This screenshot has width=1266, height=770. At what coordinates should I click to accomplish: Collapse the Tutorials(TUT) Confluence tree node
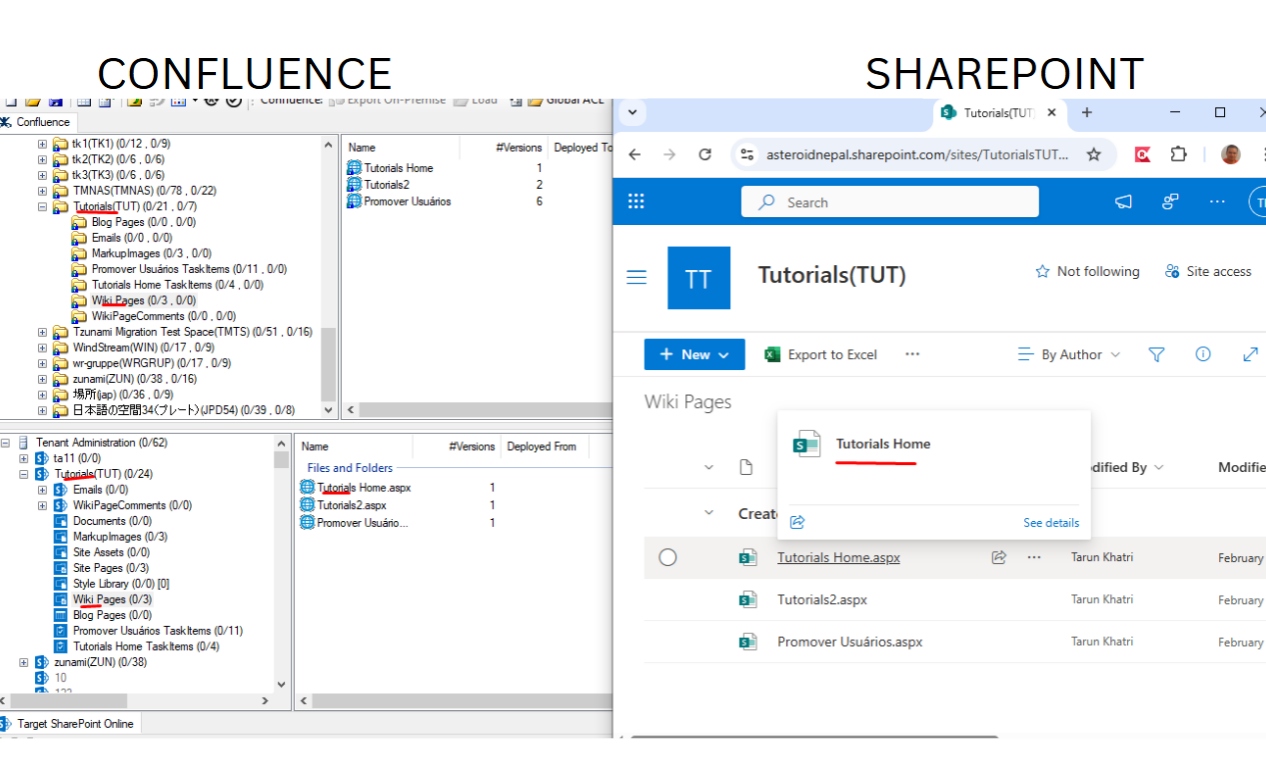(x=42, y=207)
